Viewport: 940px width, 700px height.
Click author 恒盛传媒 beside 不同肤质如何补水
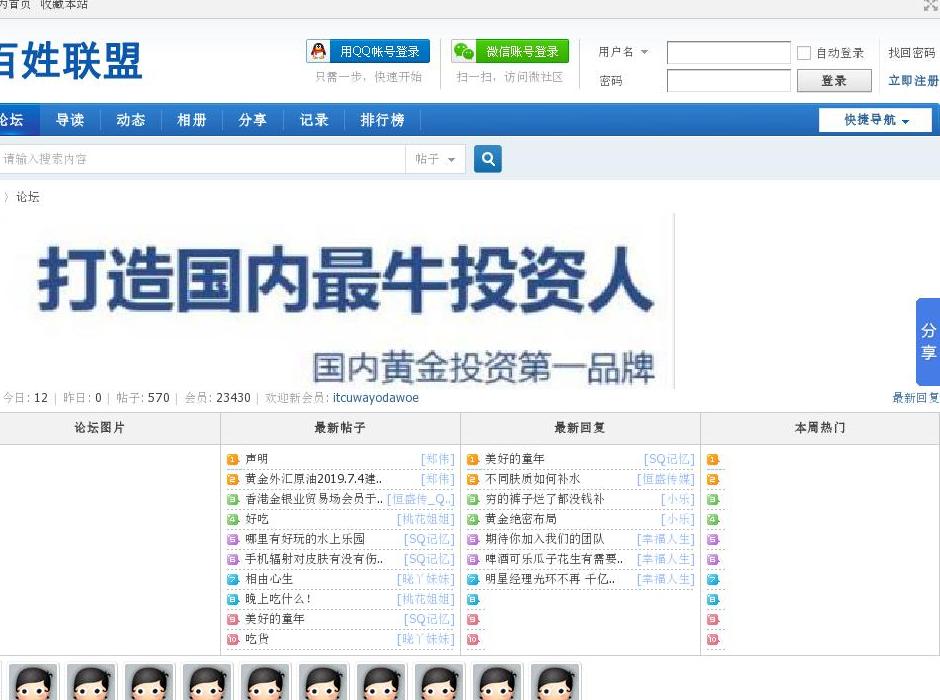click(665, 479)
